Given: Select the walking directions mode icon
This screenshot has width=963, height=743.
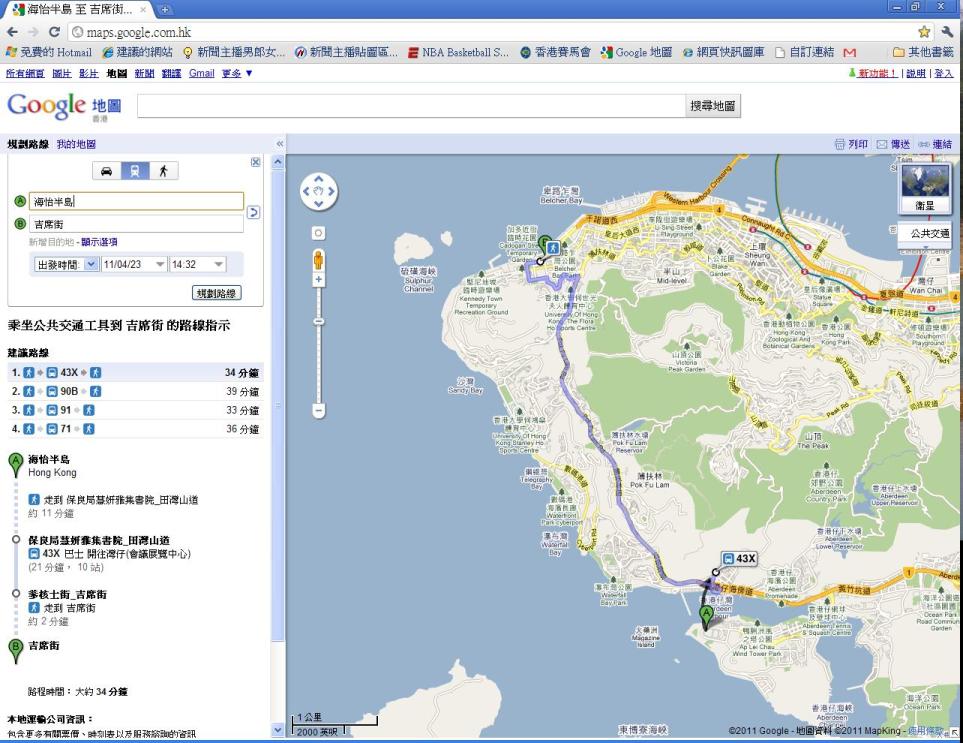Looking at the screenshot, I should point(163,171).
